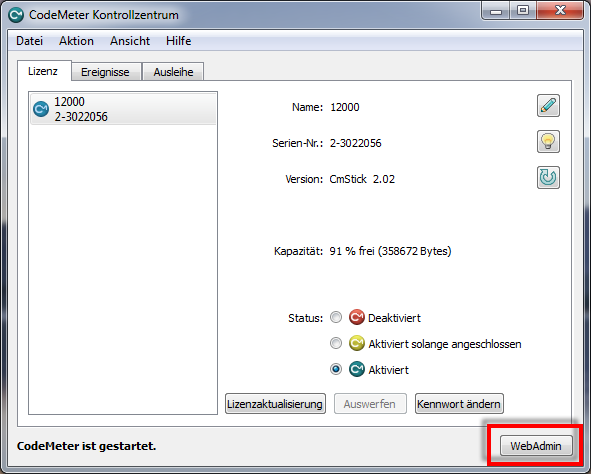
Task: Select the 12000 2-3022056 list entry
Action: 123,109
